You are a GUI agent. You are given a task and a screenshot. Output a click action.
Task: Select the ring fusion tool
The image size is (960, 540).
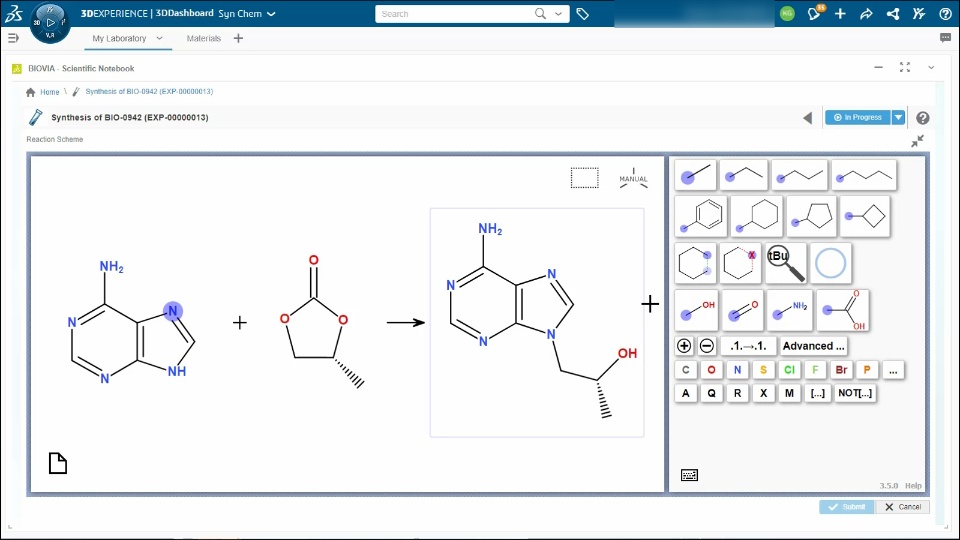click(695, 263)
